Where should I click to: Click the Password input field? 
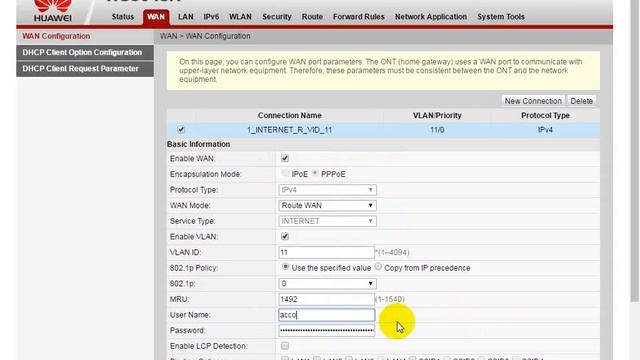pos(327,330)
